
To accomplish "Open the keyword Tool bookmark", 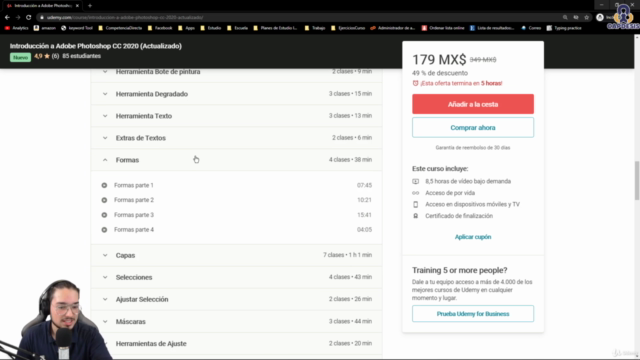I will pyautogui.click(x=77, y=28).
